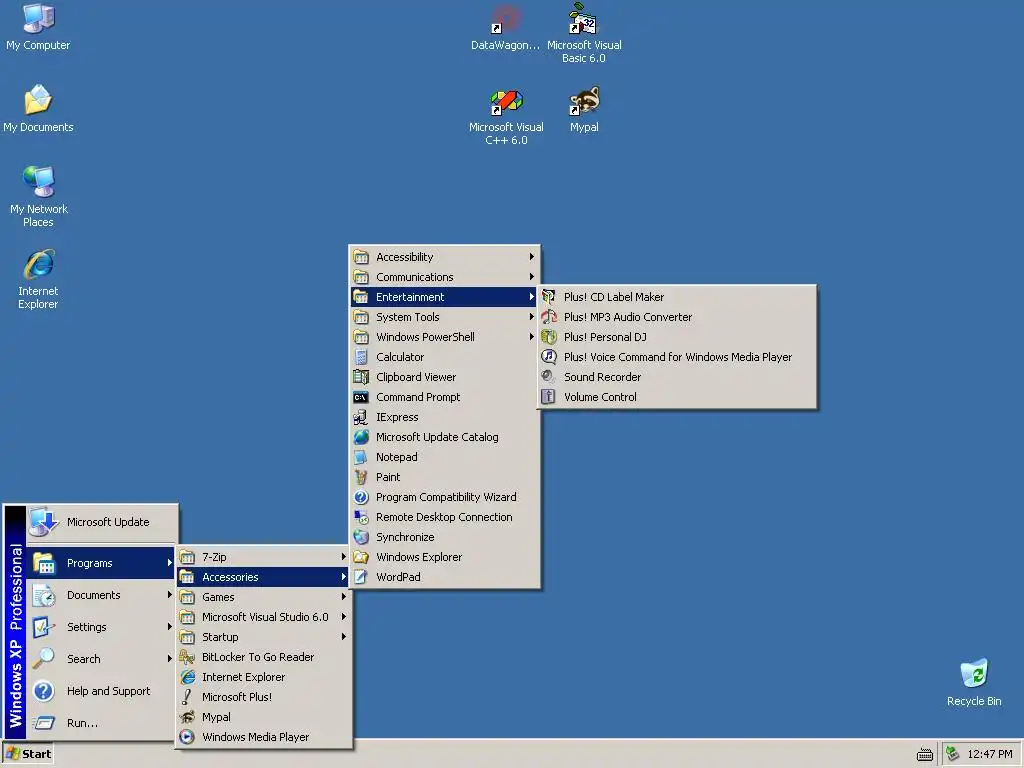Click the Microsoft Update icon in Start menu
The image size is (1024, 768).
[44, 522]
